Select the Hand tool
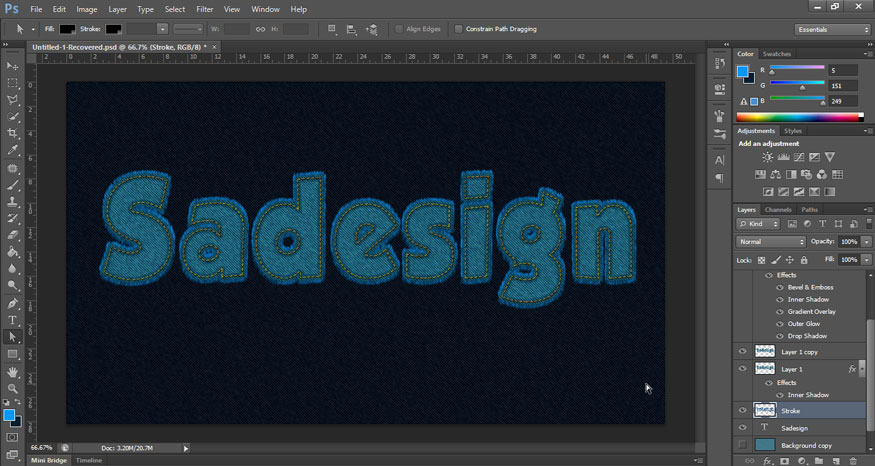Viewport: 875px width, 466px height. [x=12, y=372]
